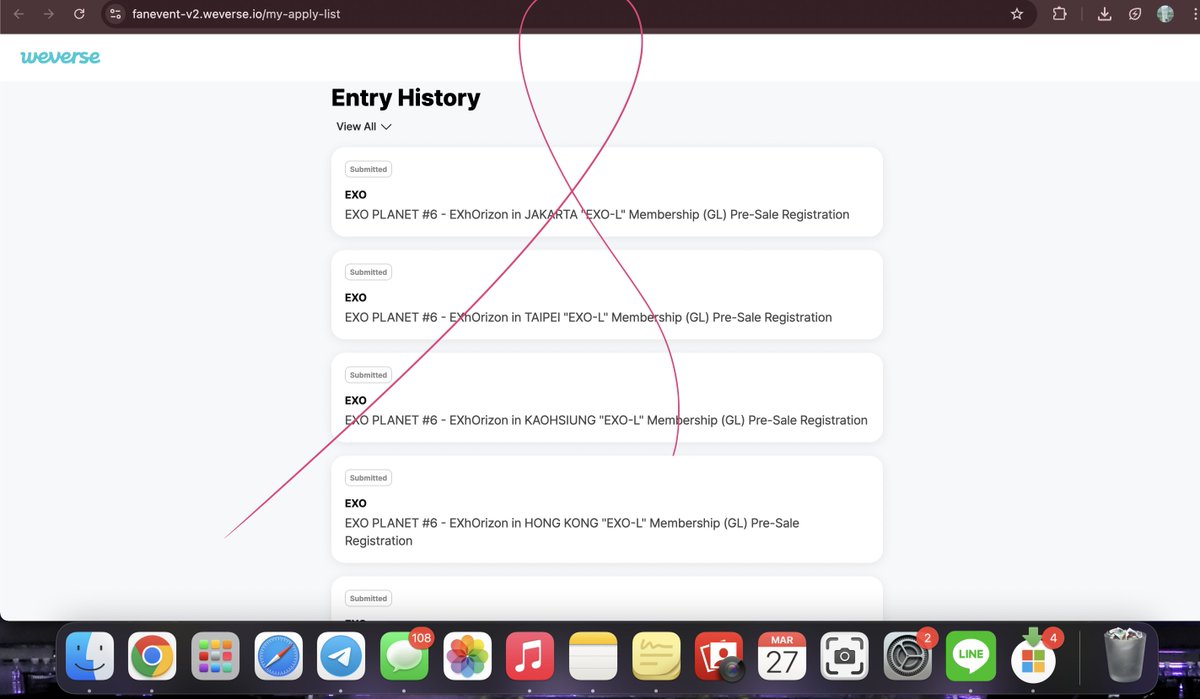This screenshot has width=1200, height=699.
Task: Click the Weverse logo
Action: pyautogui.click(x=60, y=57)
